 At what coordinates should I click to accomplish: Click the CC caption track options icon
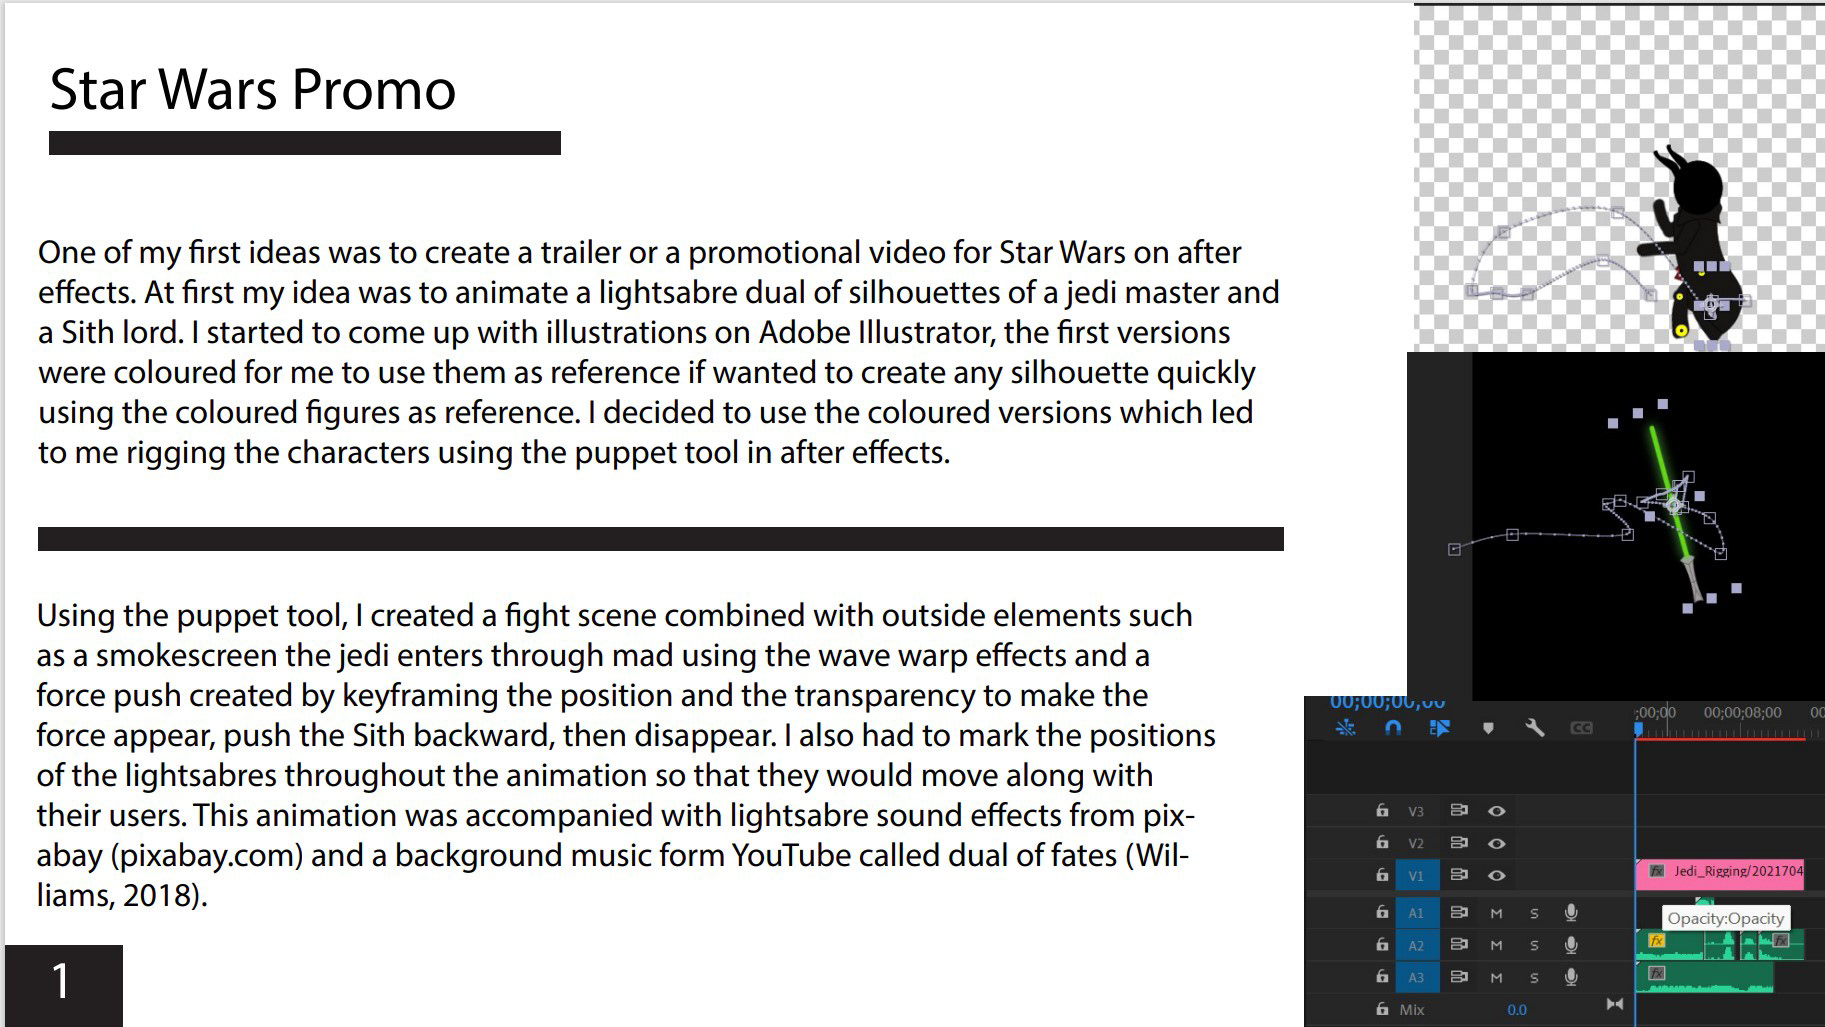(1581, 728)
